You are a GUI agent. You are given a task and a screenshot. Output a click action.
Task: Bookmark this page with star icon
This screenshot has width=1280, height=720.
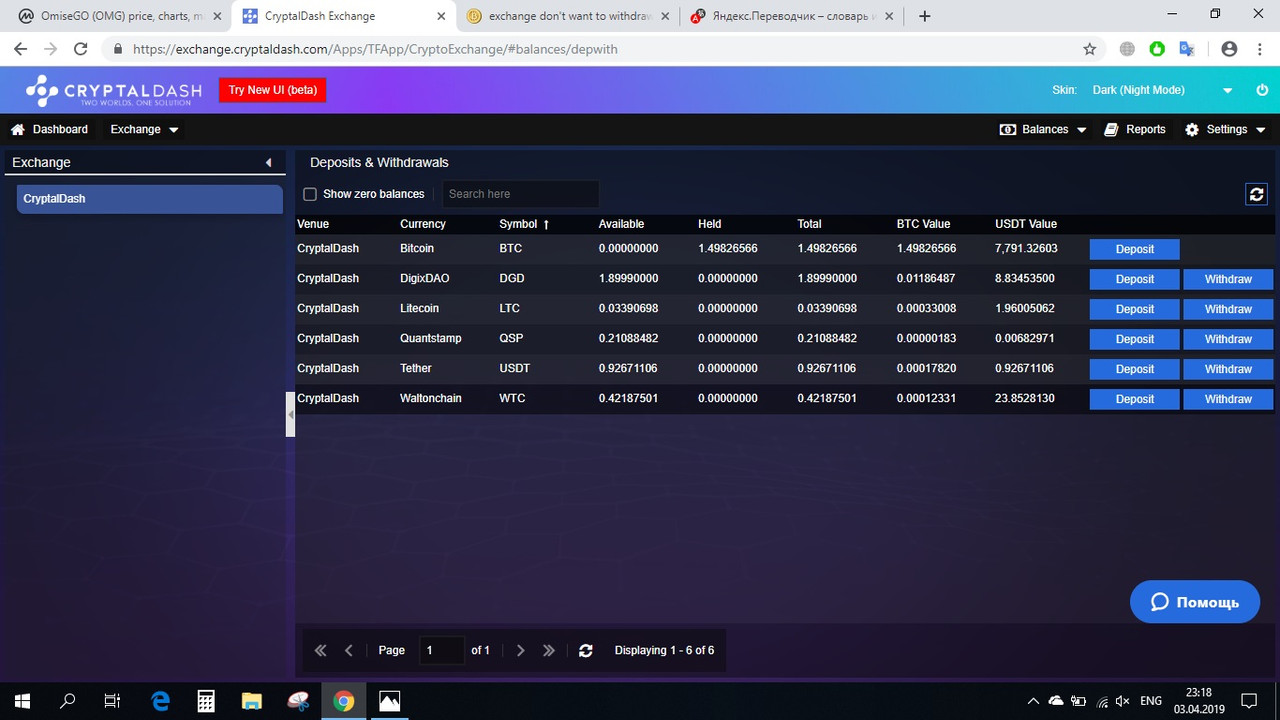click(x=1090, y=48)
